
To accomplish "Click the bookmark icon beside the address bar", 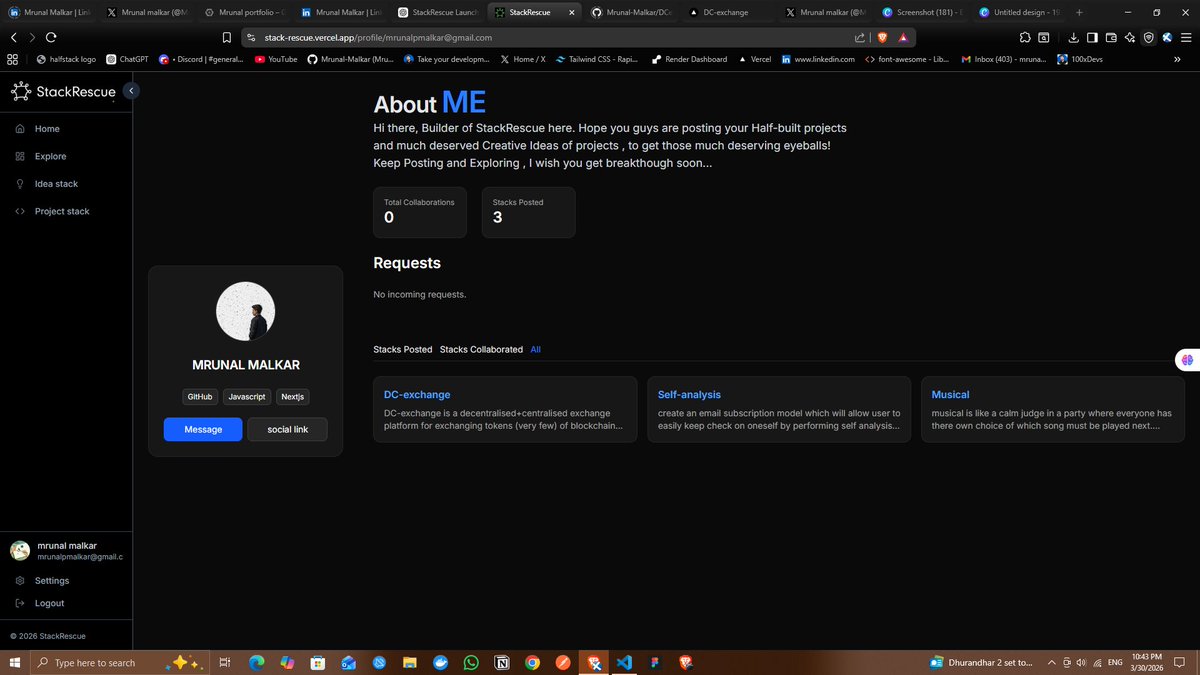I will click(x=228, y=37).
